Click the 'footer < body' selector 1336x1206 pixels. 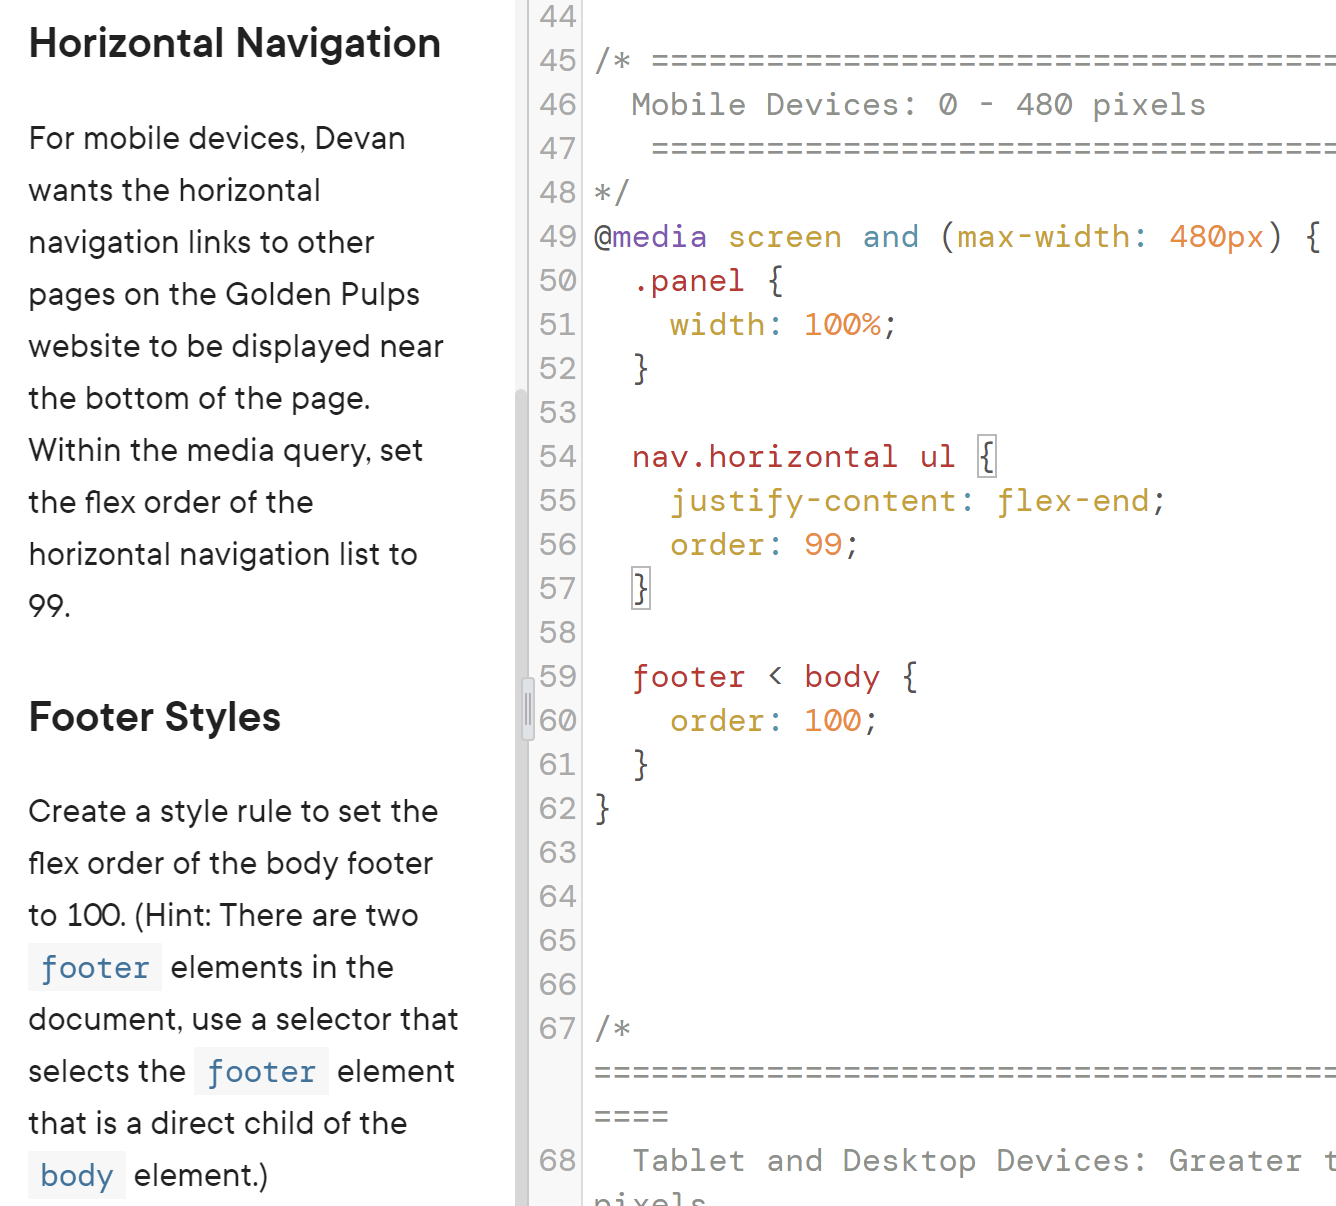coord(755,677)
